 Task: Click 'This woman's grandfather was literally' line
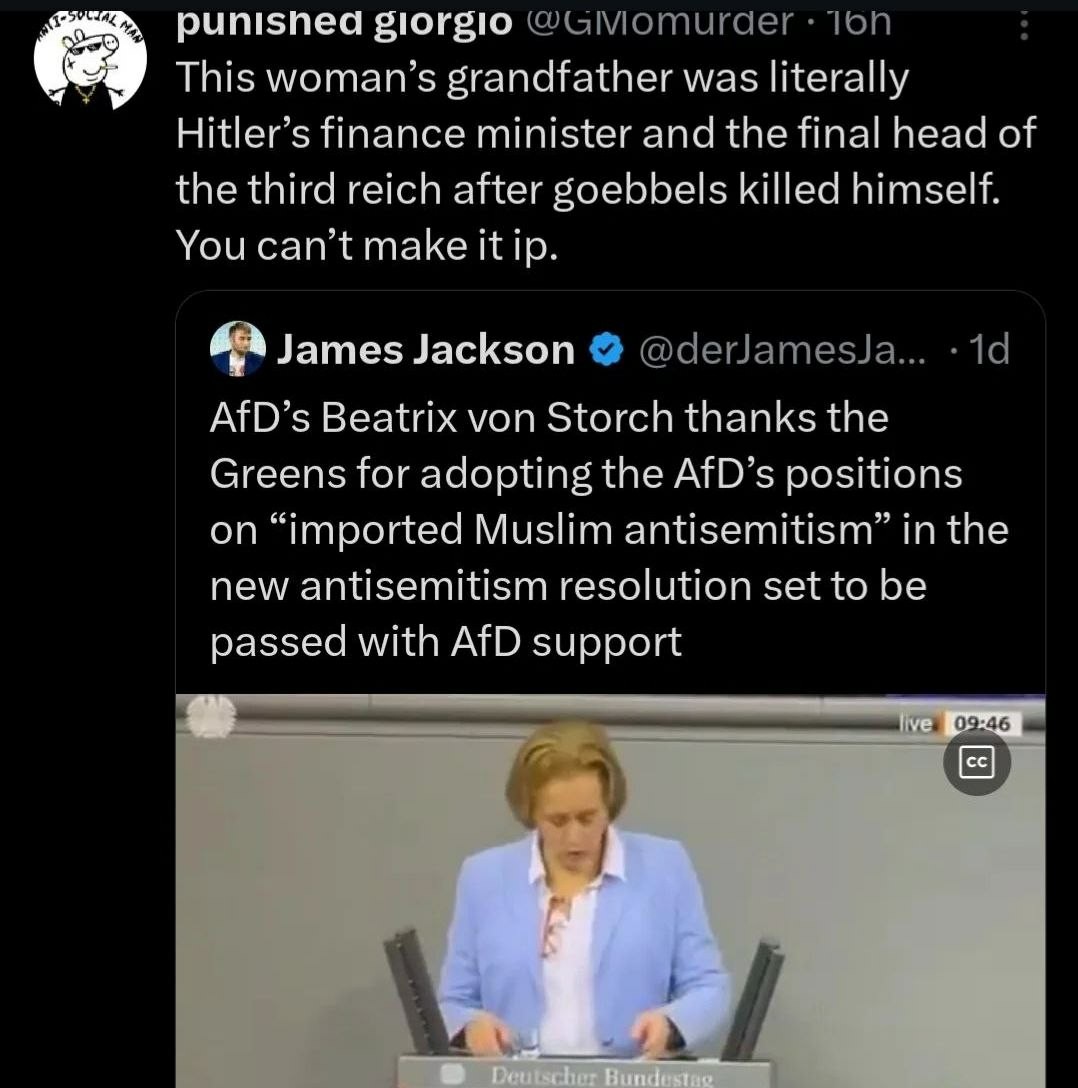click(542, 77)
